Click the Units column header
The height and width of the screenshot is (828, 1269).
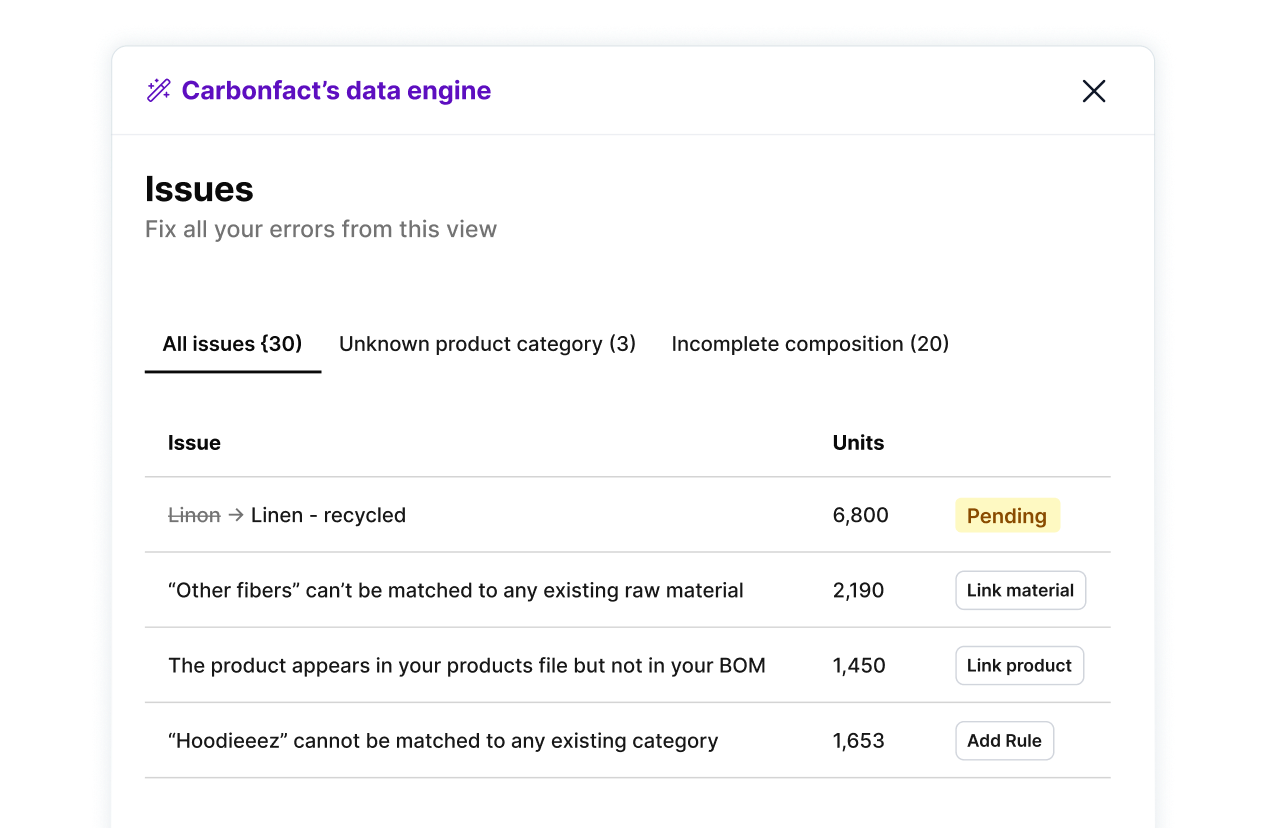pyautogui.click(x=858, y=443)
